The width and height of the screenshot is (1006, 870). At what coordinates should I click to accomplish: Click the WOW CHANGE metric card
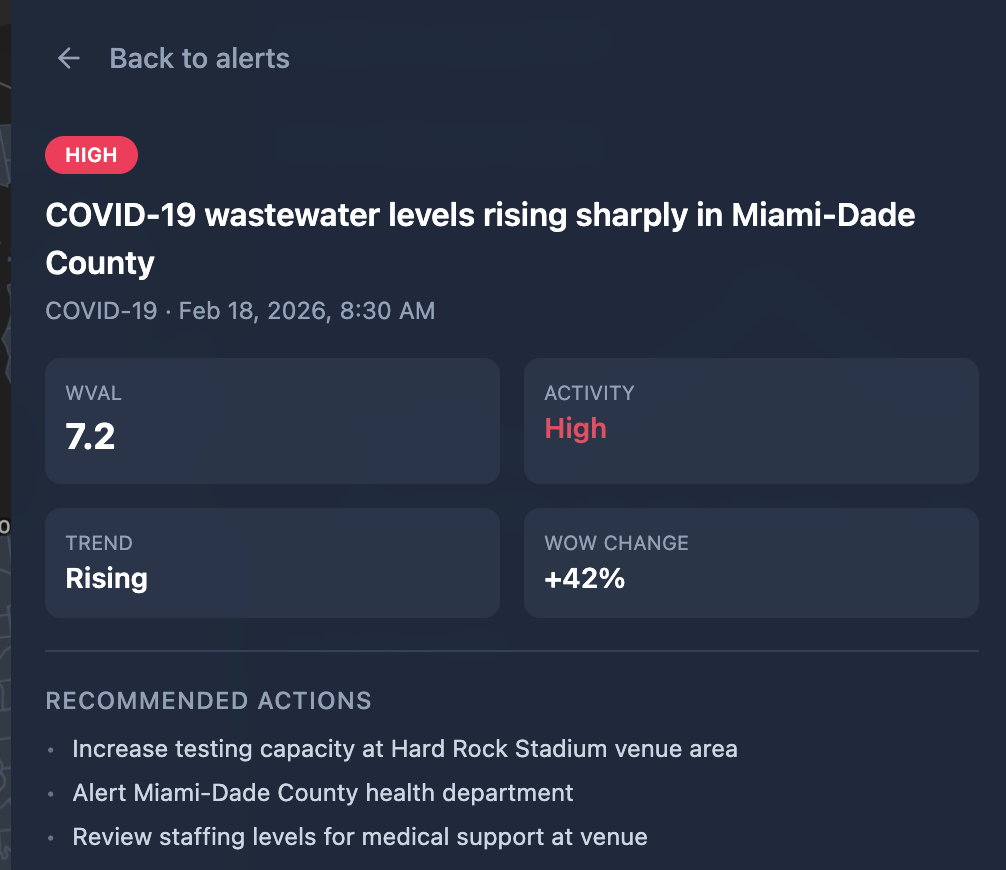(x=751, y=562)
